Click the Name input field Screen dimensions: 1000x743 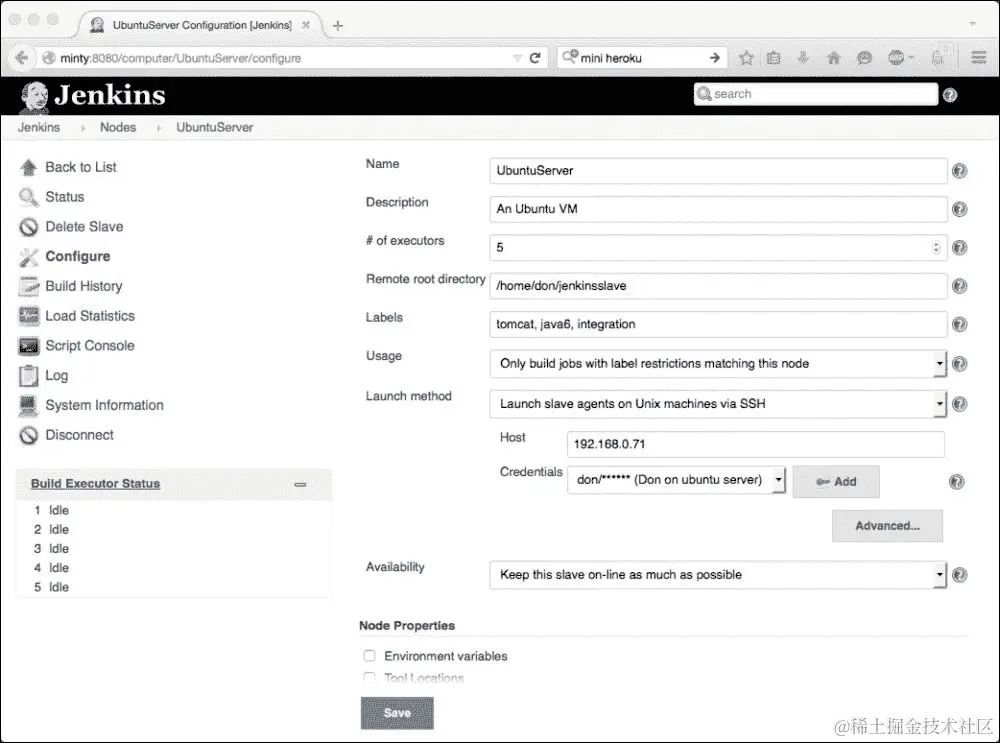[718, 171]
